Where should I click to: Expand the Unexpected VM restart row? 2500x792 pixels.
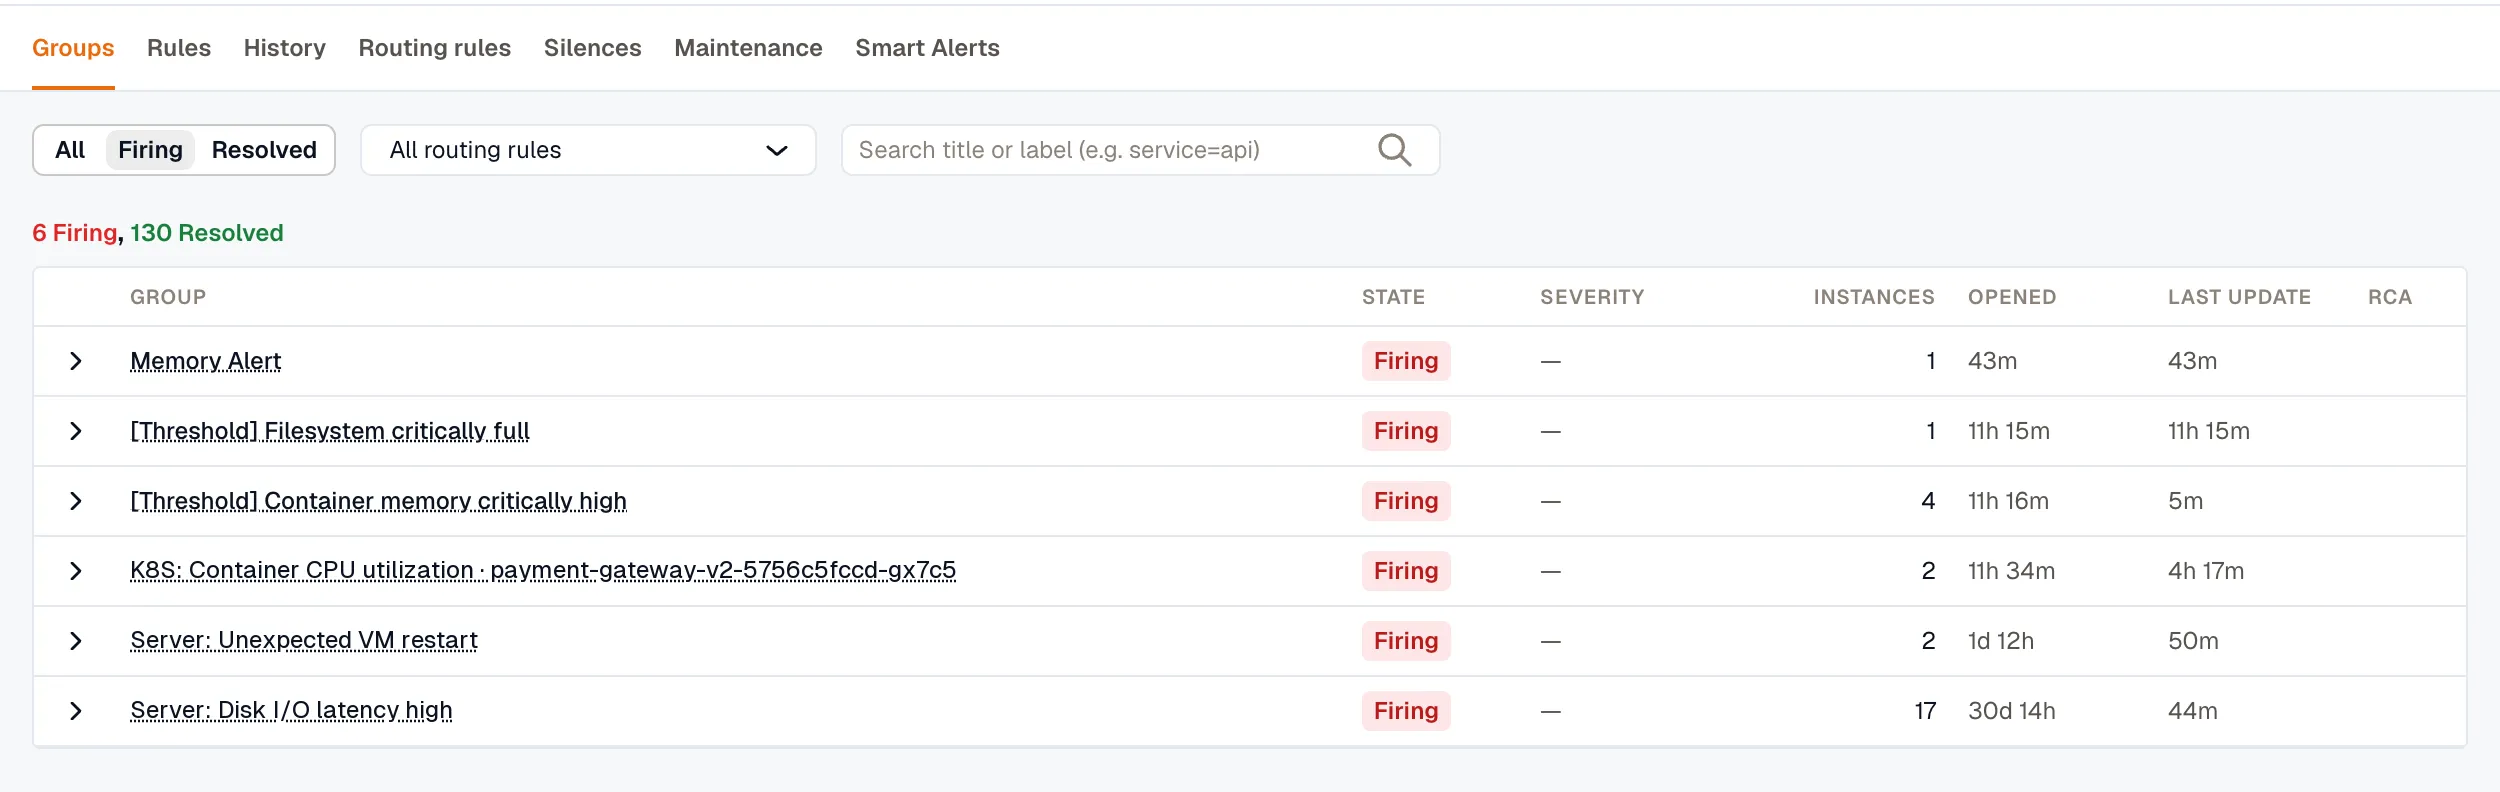pyautogui.click(x=75, y=641)
